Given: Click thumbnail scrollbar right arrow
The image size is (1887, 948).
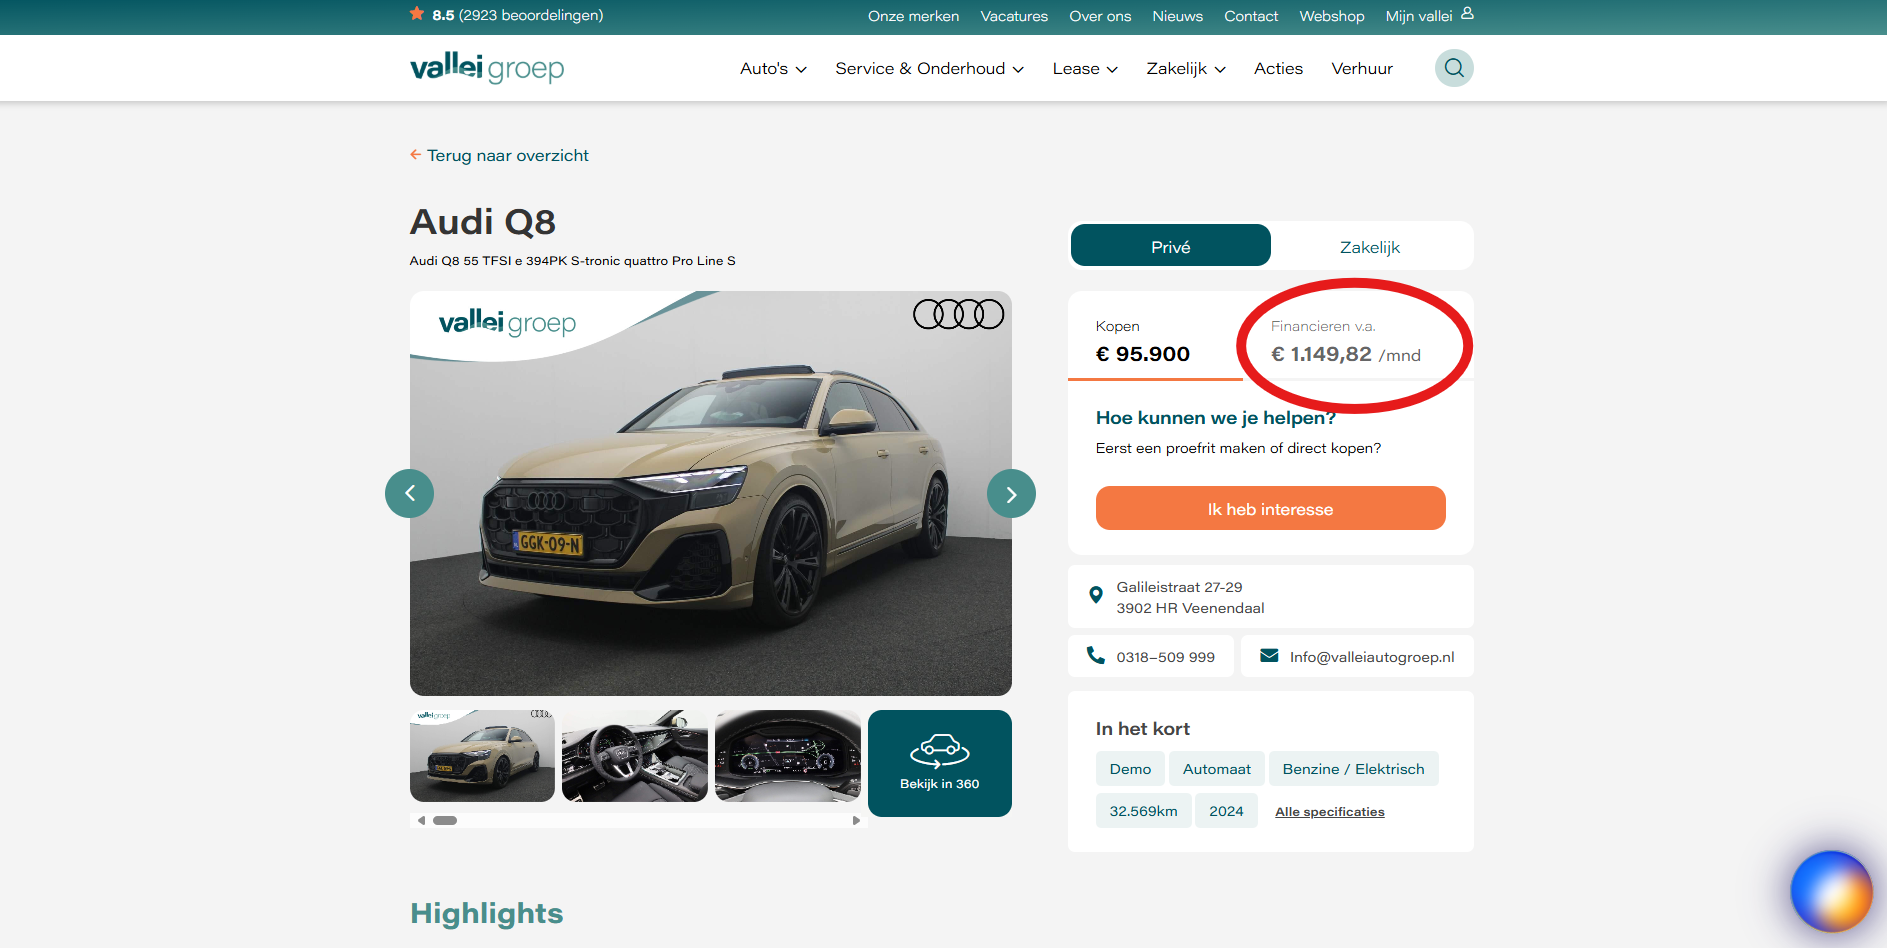Looking at the screenshot, I should click(x=856, y=820).
